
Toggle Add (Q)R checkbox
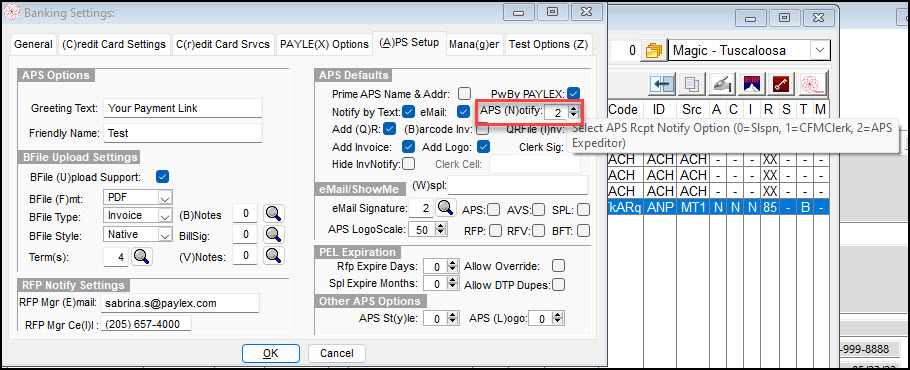tap(390, 129)
